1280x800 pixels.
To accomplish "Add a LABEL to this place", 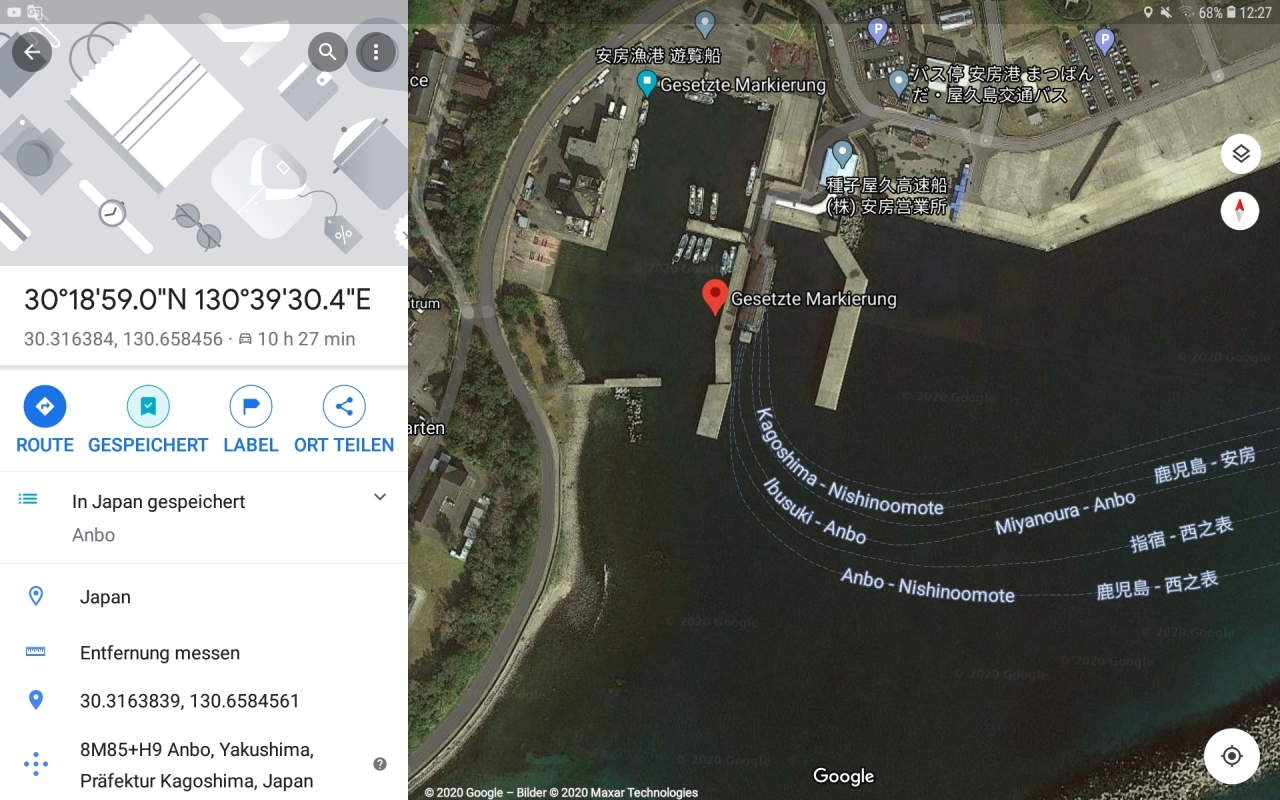I will 251,420.
